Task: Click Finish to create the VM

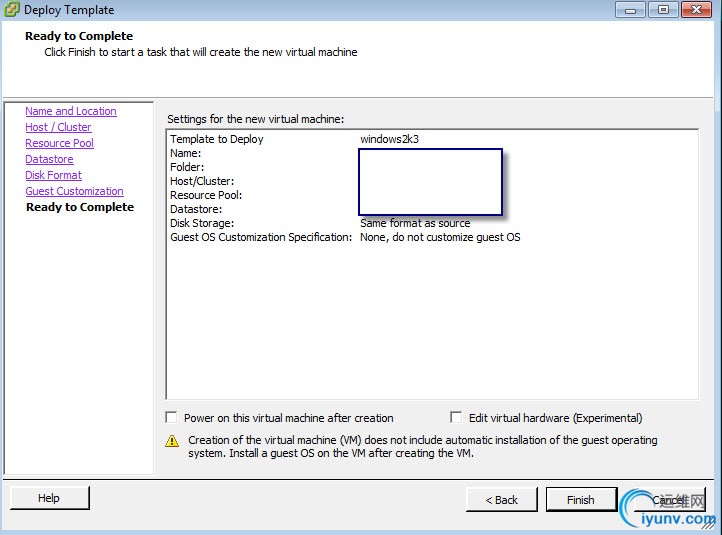Action: (581, 500)
